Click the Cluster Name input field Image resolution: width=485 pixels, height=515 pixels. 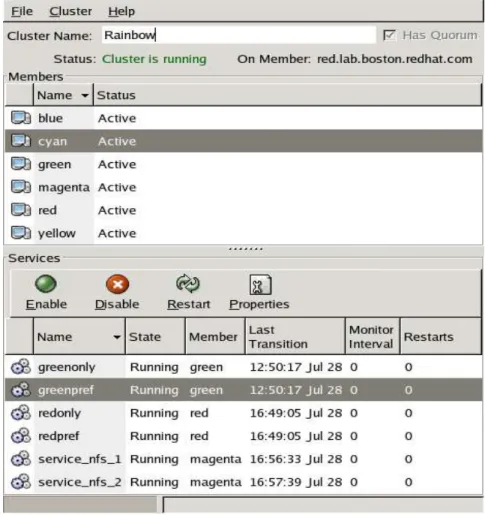pos(239,35)
